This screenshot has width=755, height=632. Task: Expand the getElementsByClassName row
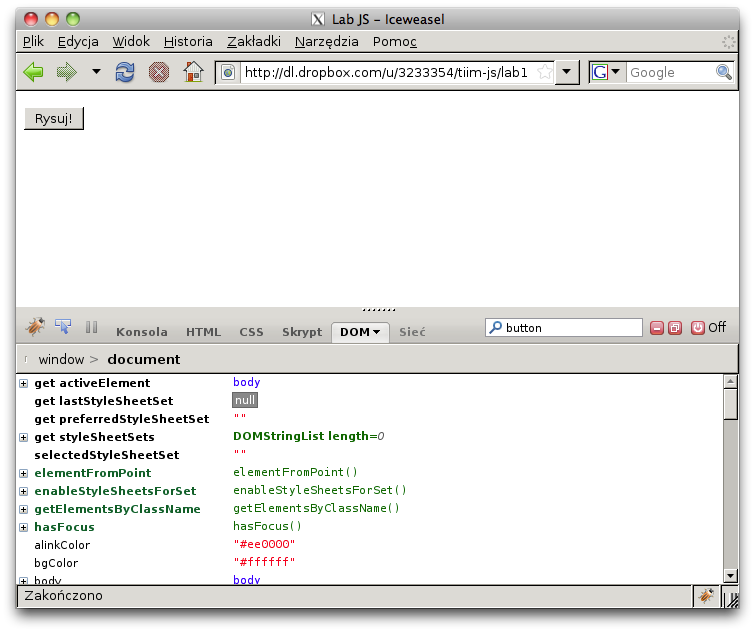point(24,509)
